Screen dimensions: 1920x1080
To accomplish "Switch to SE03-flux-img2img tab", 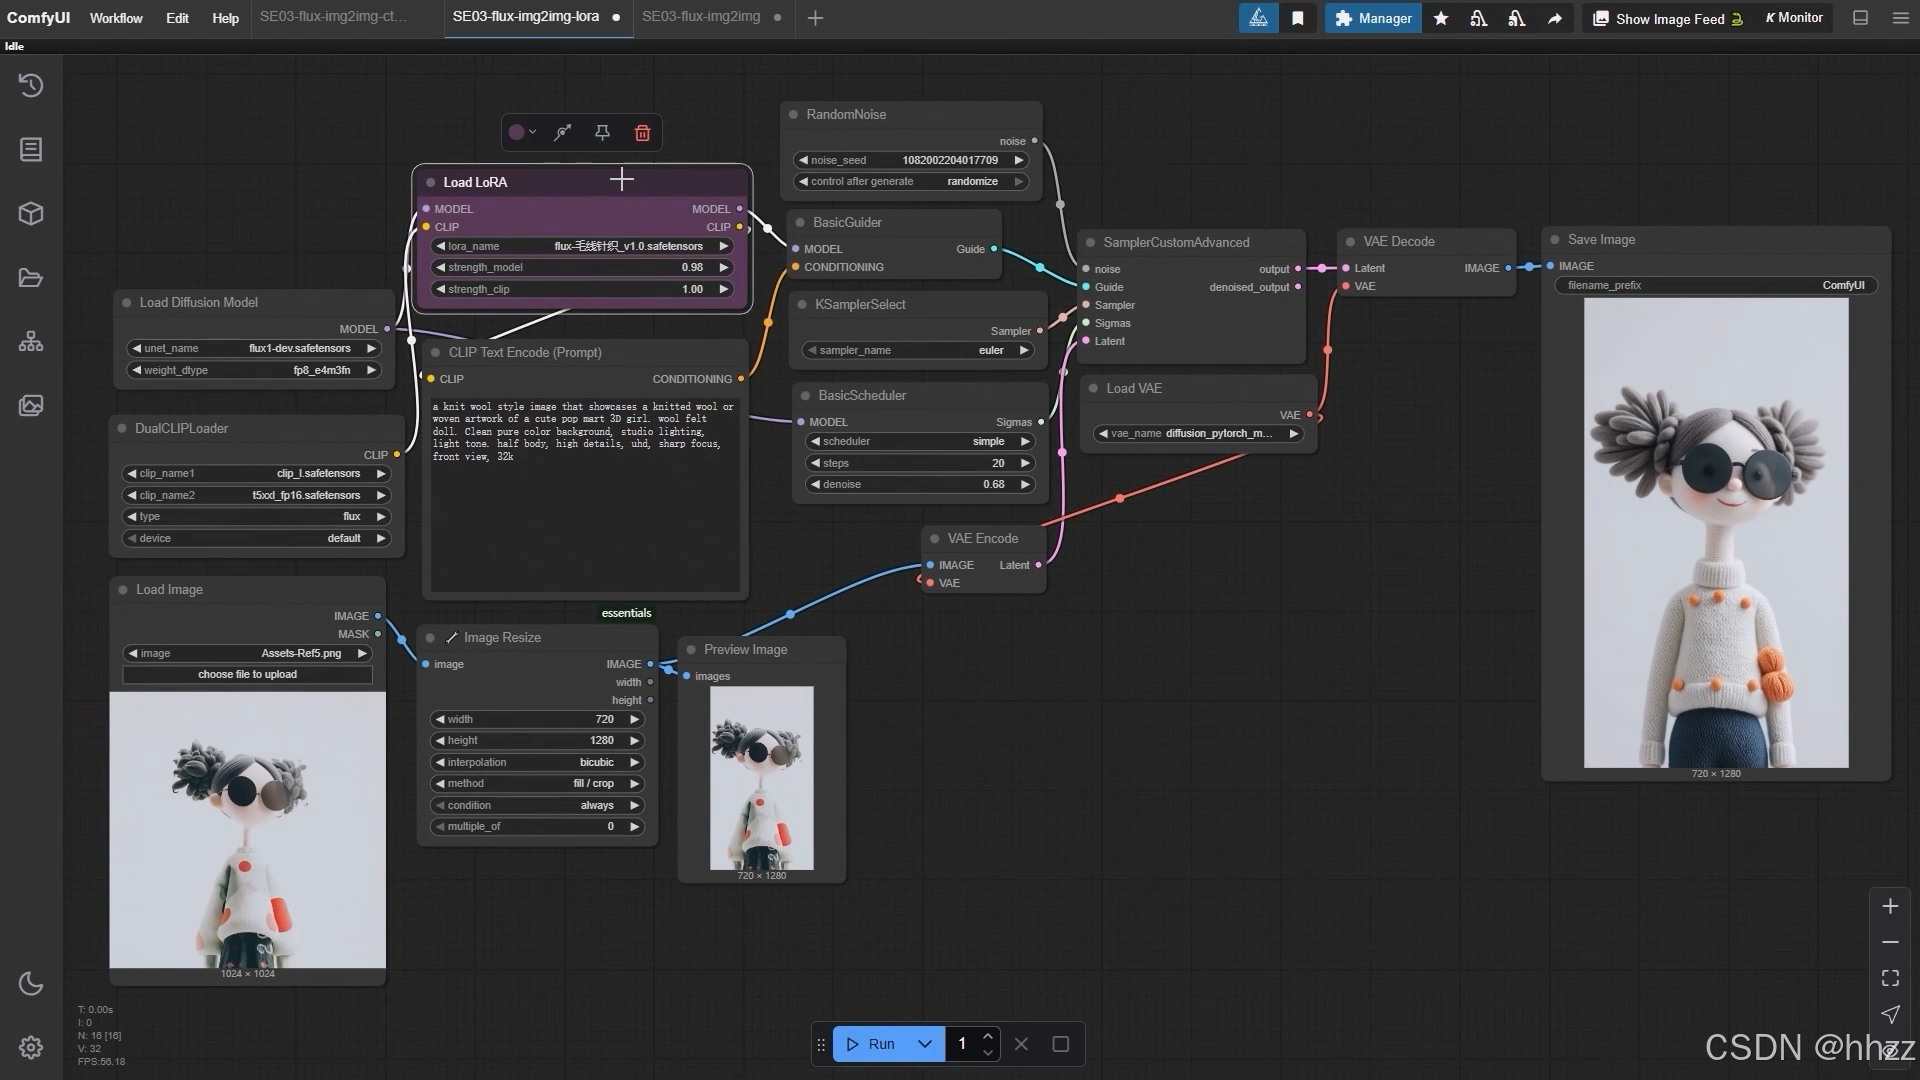I will click(x=701, y=17).
